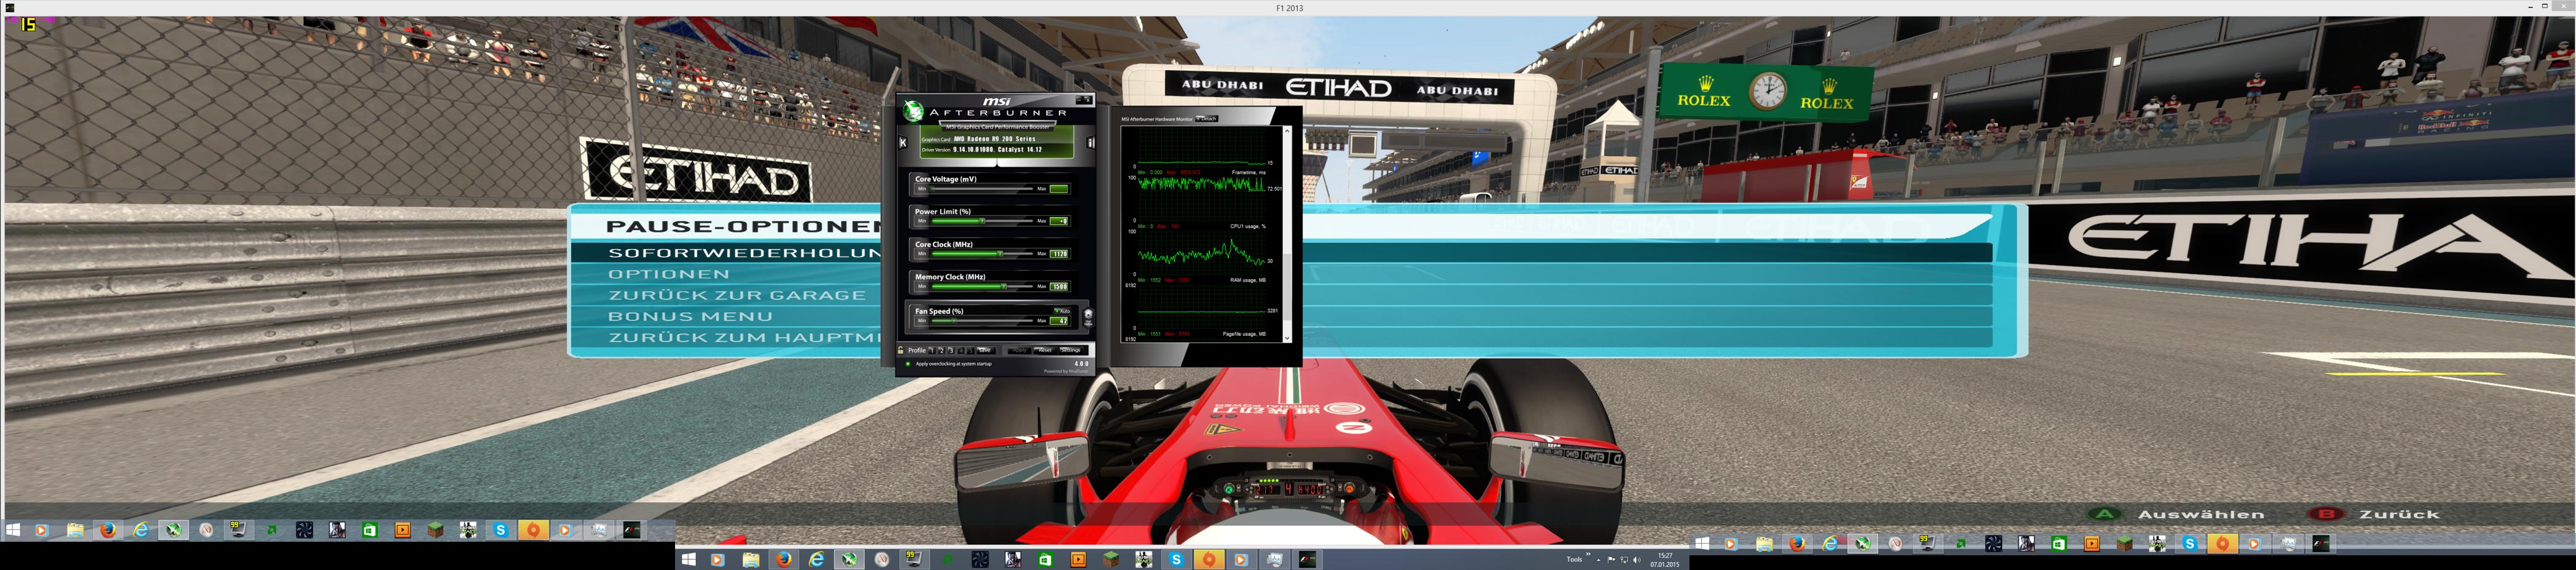2576x570 pixels.
Task: Select profile slot 2 in Afterburner
Action: 941,350
